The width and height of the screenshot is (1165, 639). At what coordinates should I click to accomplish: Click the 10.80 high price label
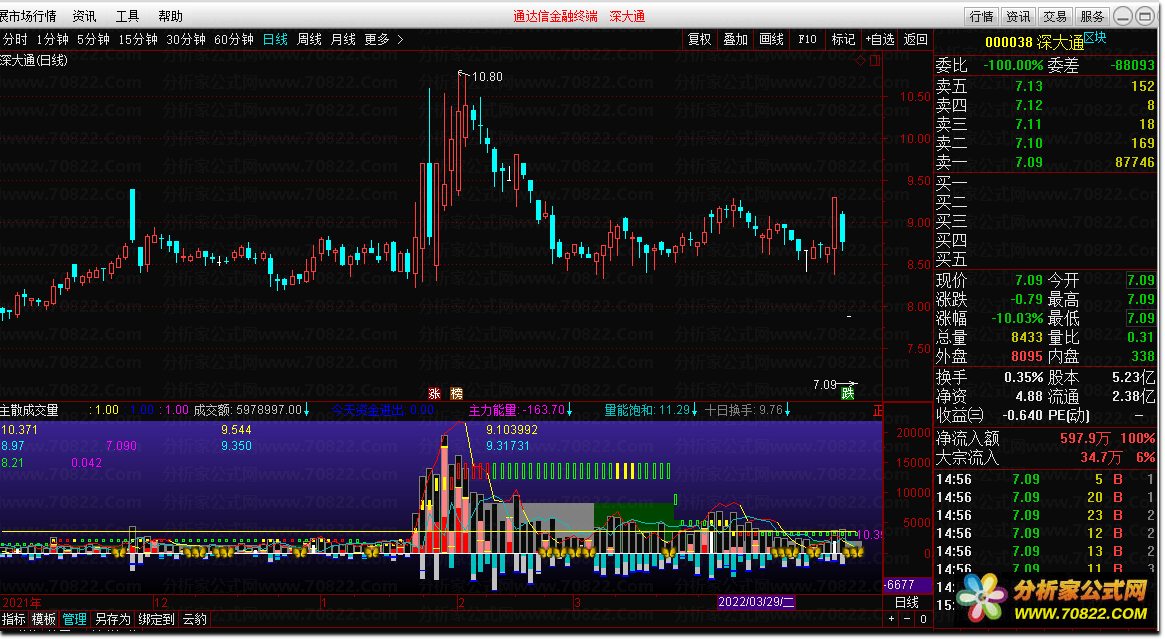[487, 77]
